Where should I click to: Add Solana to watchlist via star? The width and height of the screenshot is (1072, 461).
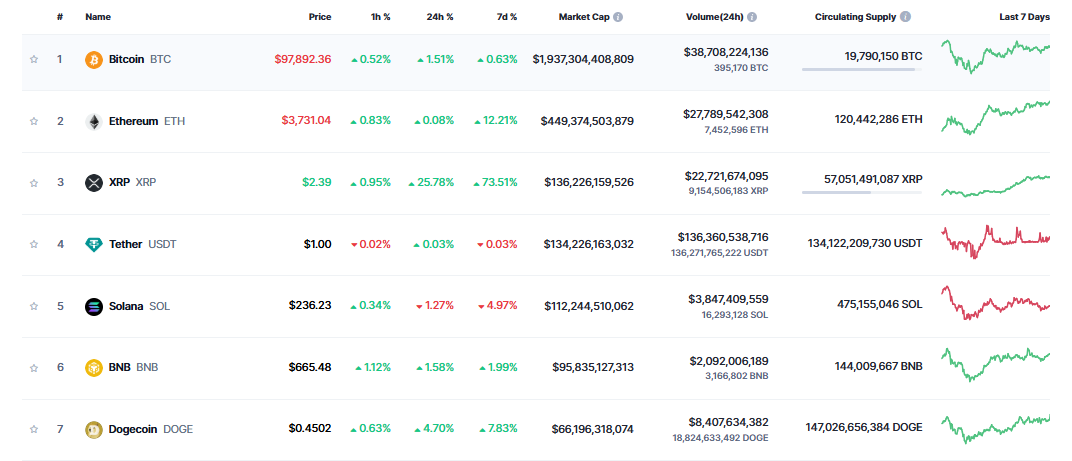point(34,306)
